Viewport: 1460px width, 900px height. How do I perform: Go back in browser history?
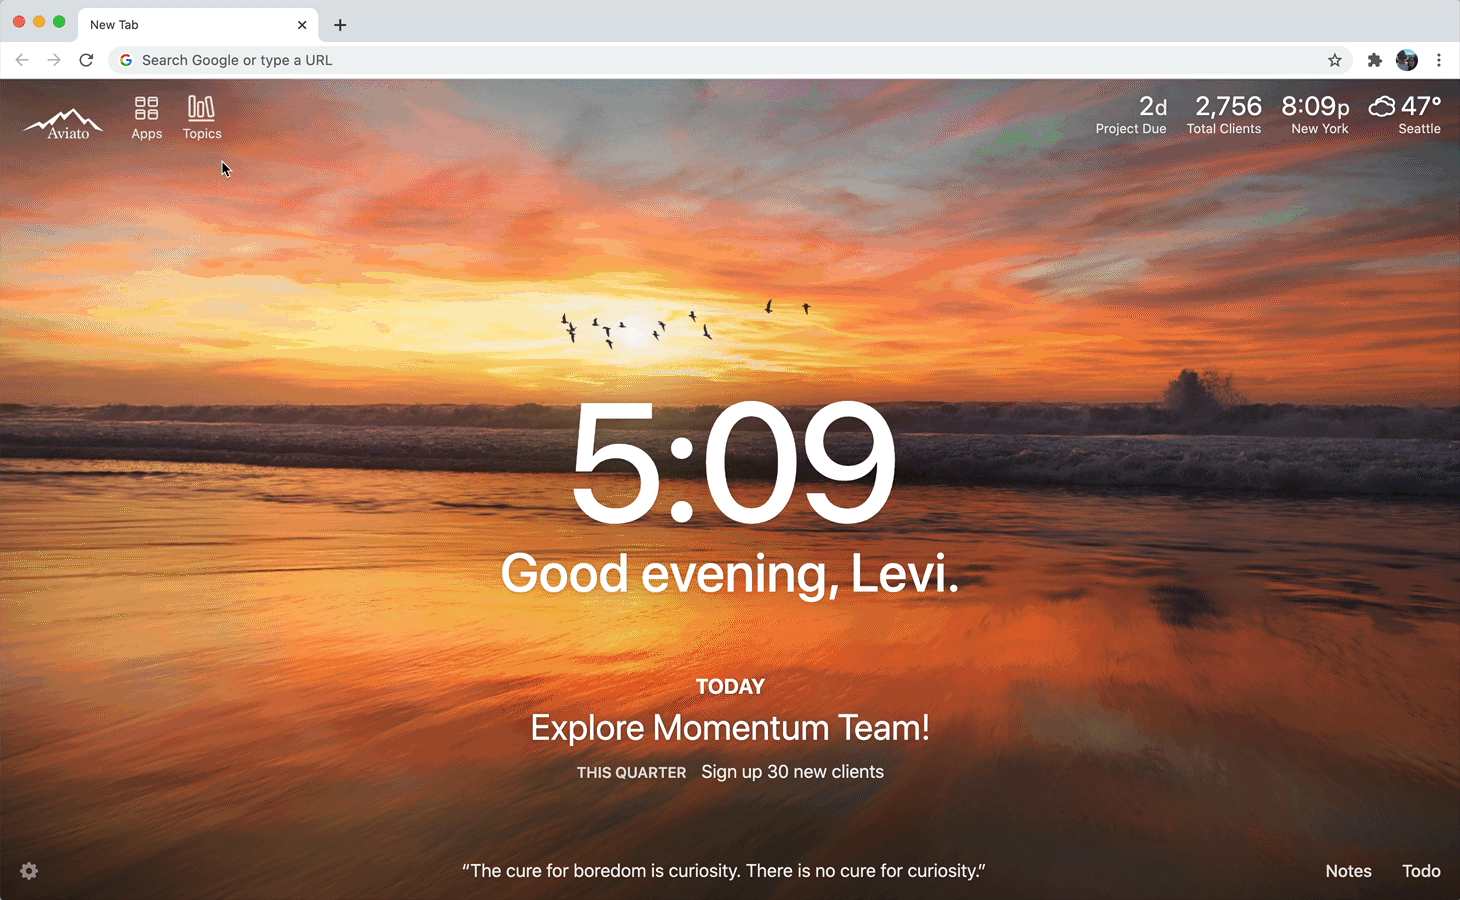tap(22, 60)
